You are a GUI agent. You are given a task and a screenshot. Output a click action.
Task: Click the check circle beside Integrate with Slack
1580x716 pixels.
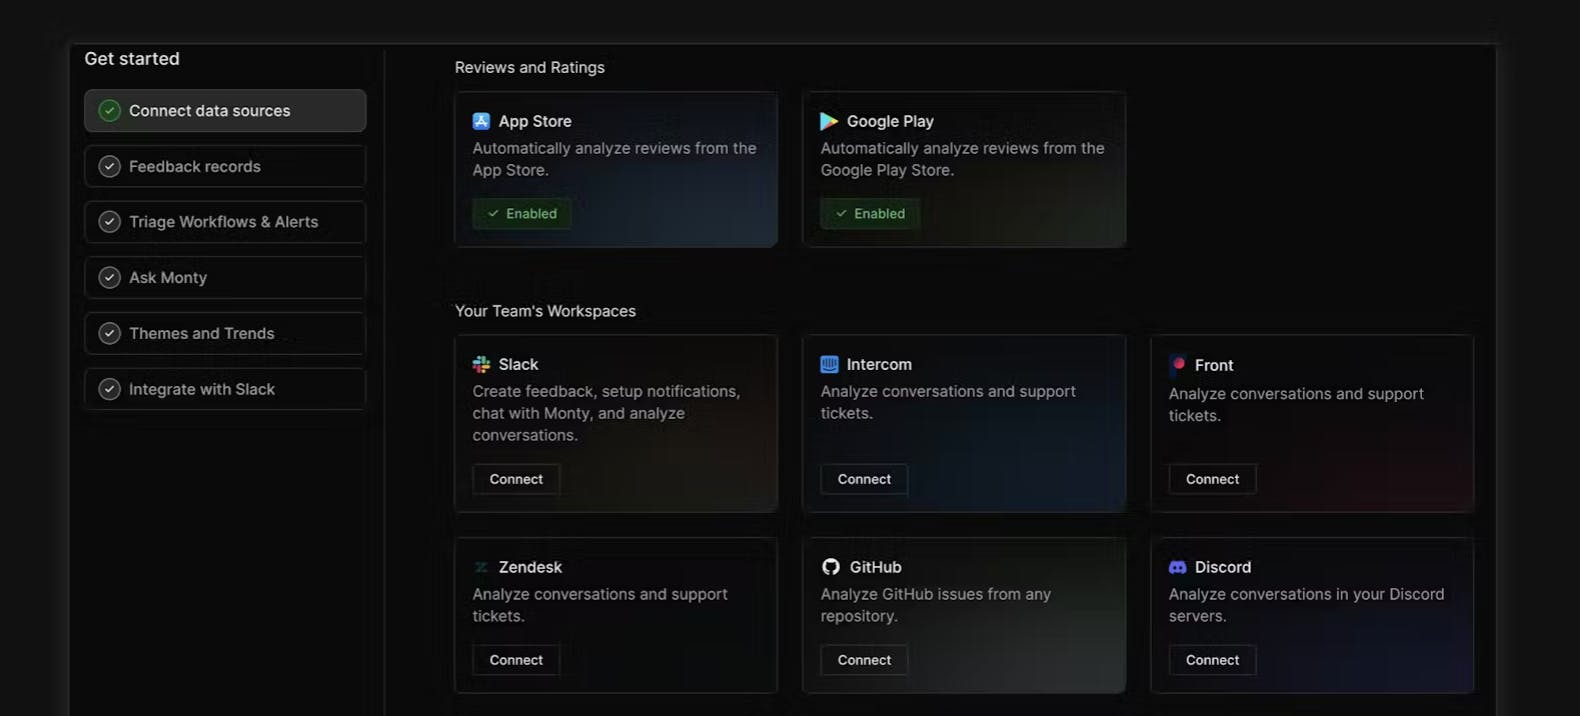click(x=110, y=389)
